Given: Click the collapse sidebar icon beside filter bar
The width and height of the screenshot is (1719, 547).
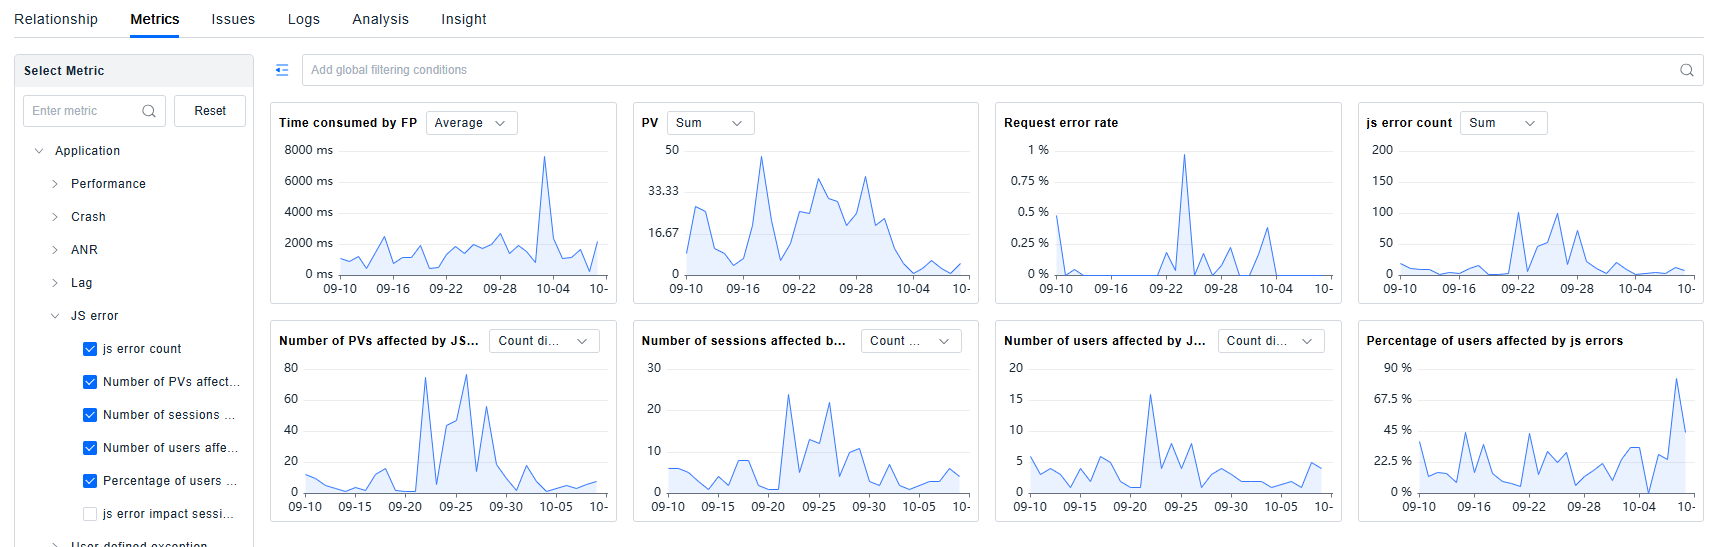Looking at the screenshot, I should [282, 70].
